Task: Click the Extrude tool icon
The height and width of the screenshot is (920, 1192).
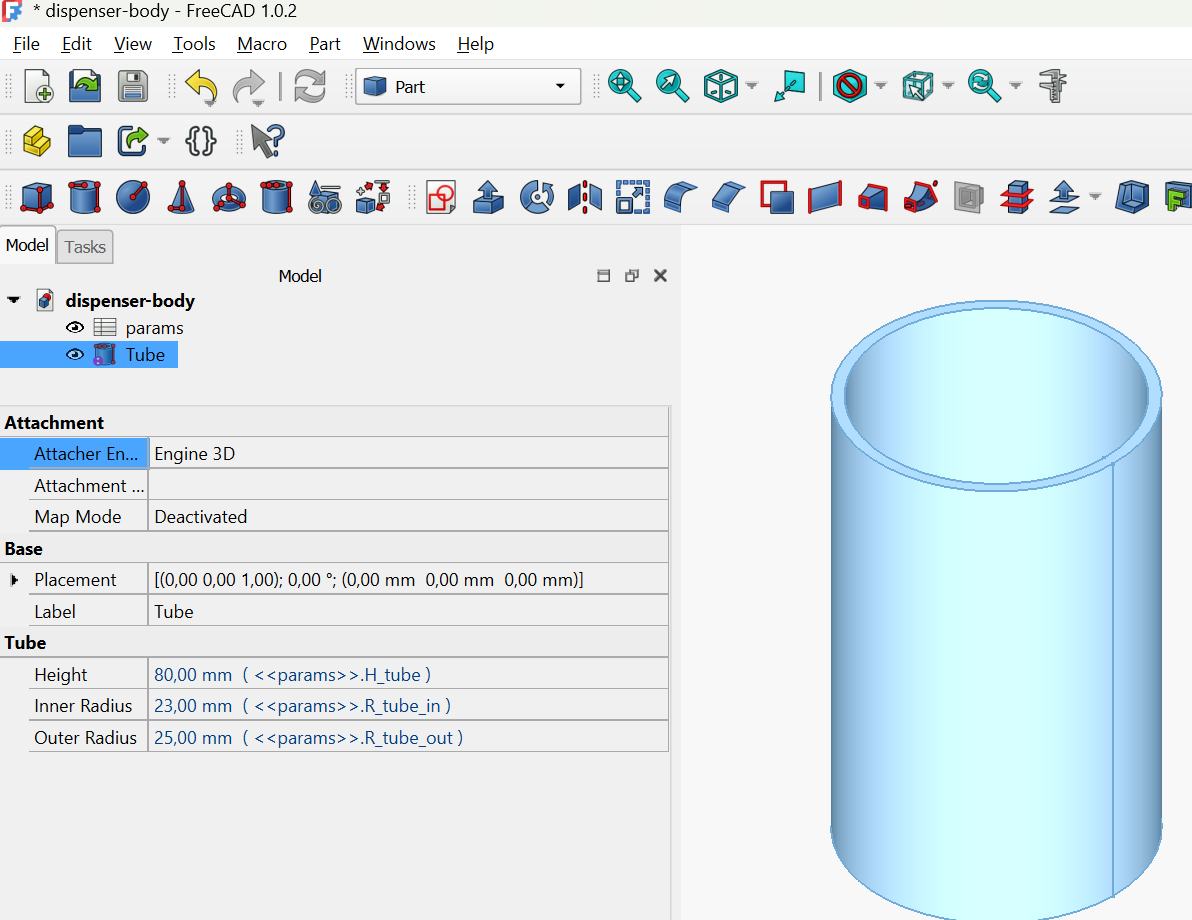Action: click(488, 197)
